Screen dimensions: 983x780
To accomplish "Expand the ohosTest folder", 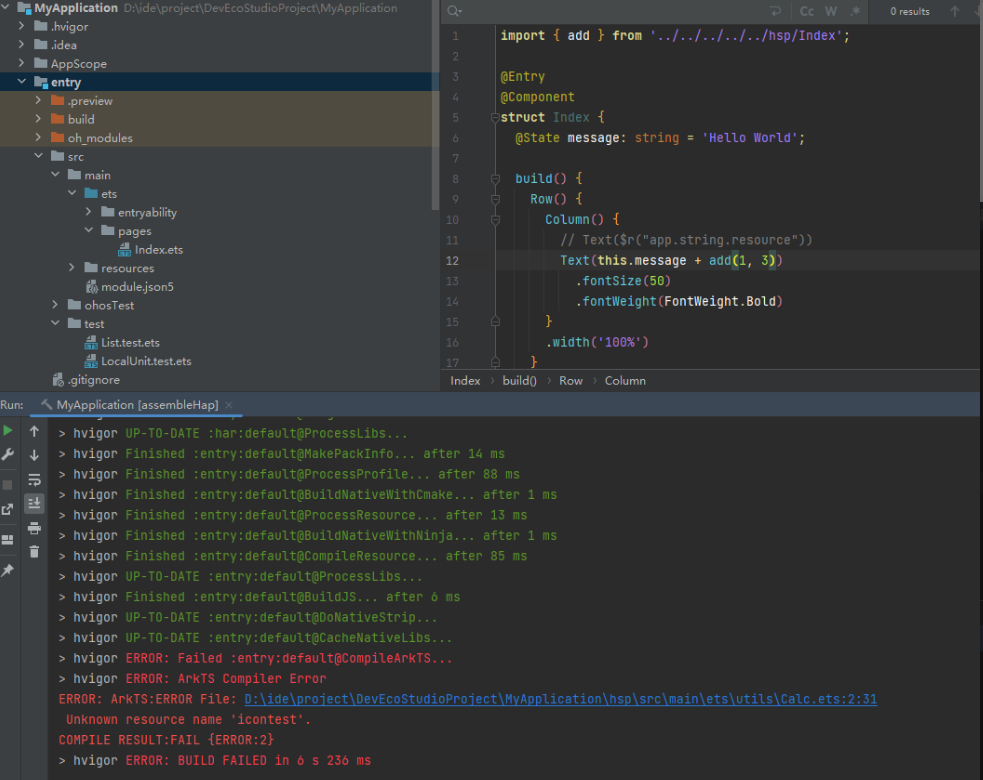I will point(56,305).
